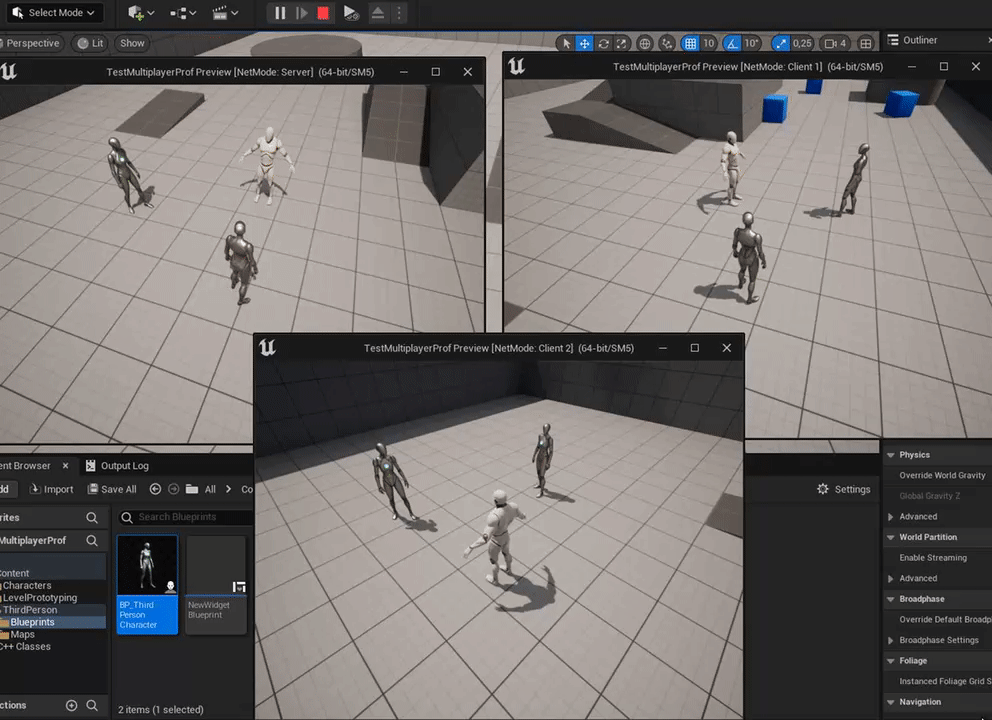Screen dimensions: 992x720
Task: Activate the selection arrow tool
Action: point(567,42)
